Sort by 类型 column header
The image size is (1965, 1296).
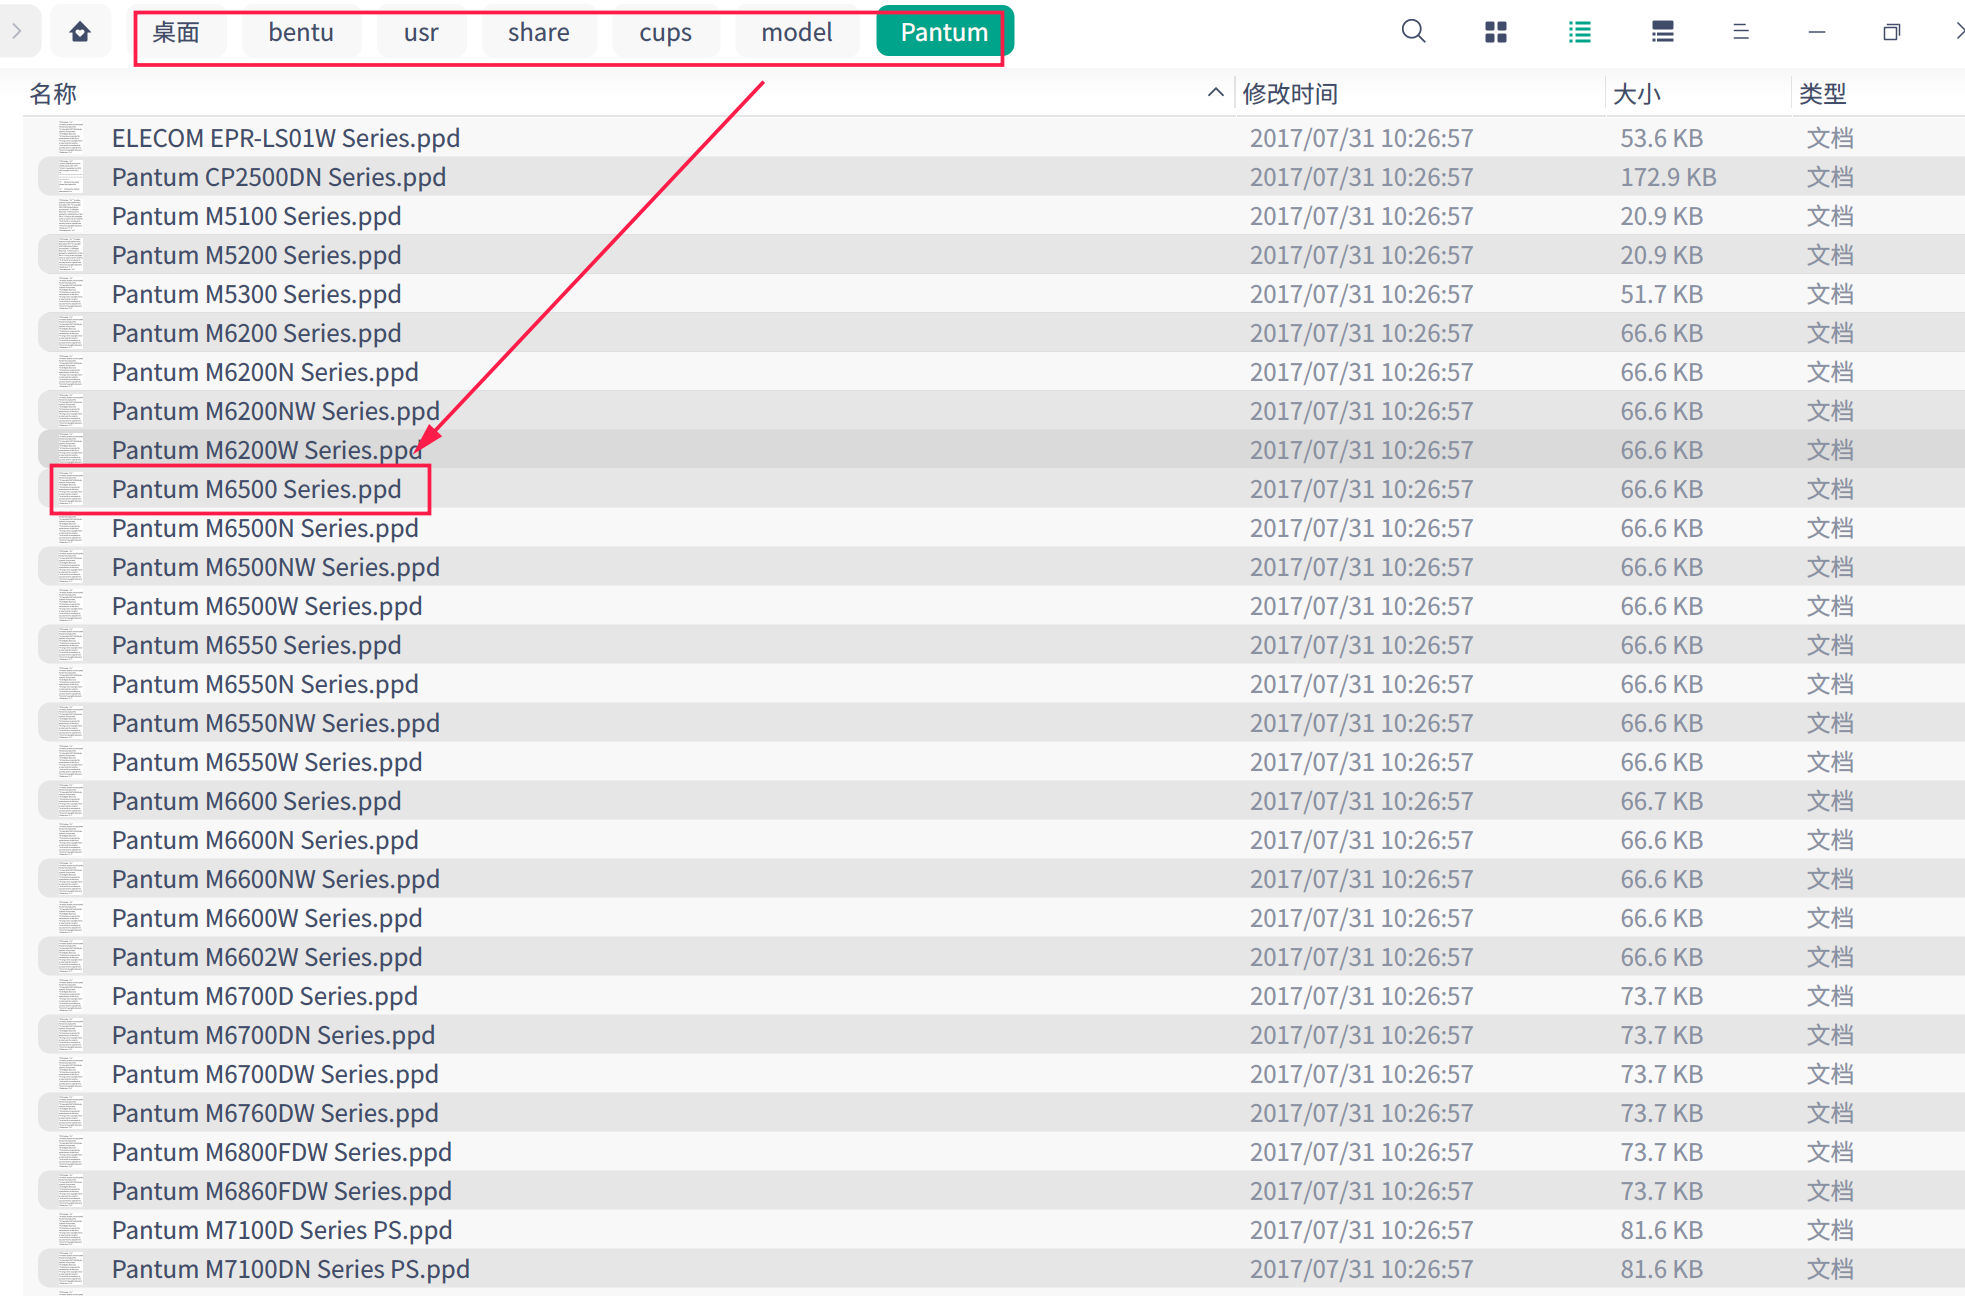pos(1823,94)
